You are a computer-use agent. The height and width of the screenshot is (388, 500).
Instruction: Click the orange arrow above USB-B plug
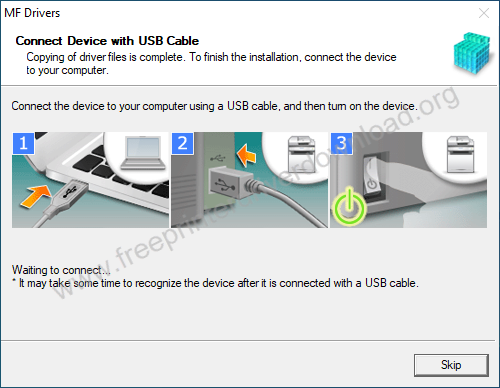coord(246,155)
